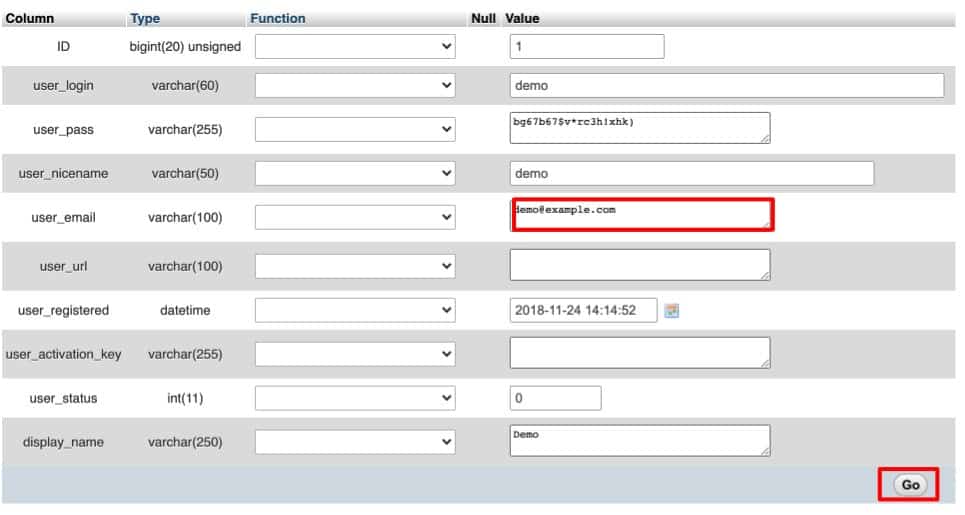Open Function dropdown for user_email row
The height and width of the screenshot is (515, 965).
[355, 217]
